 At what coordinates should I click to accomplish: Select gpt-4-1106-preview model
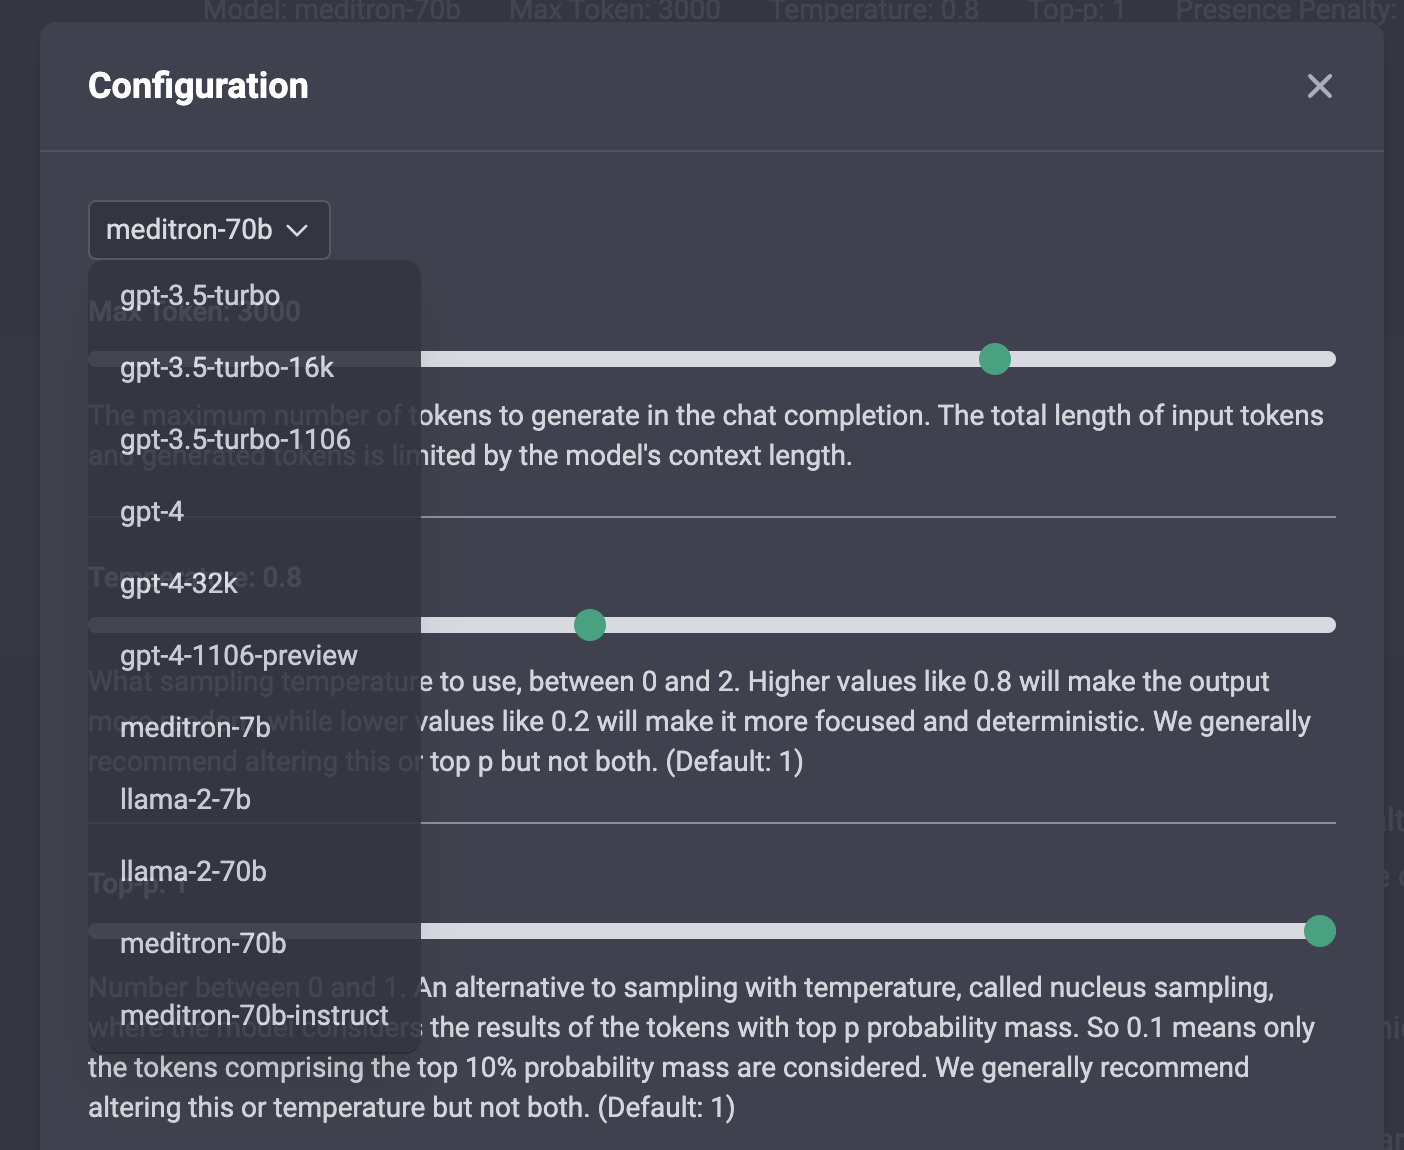pos(254,656)
